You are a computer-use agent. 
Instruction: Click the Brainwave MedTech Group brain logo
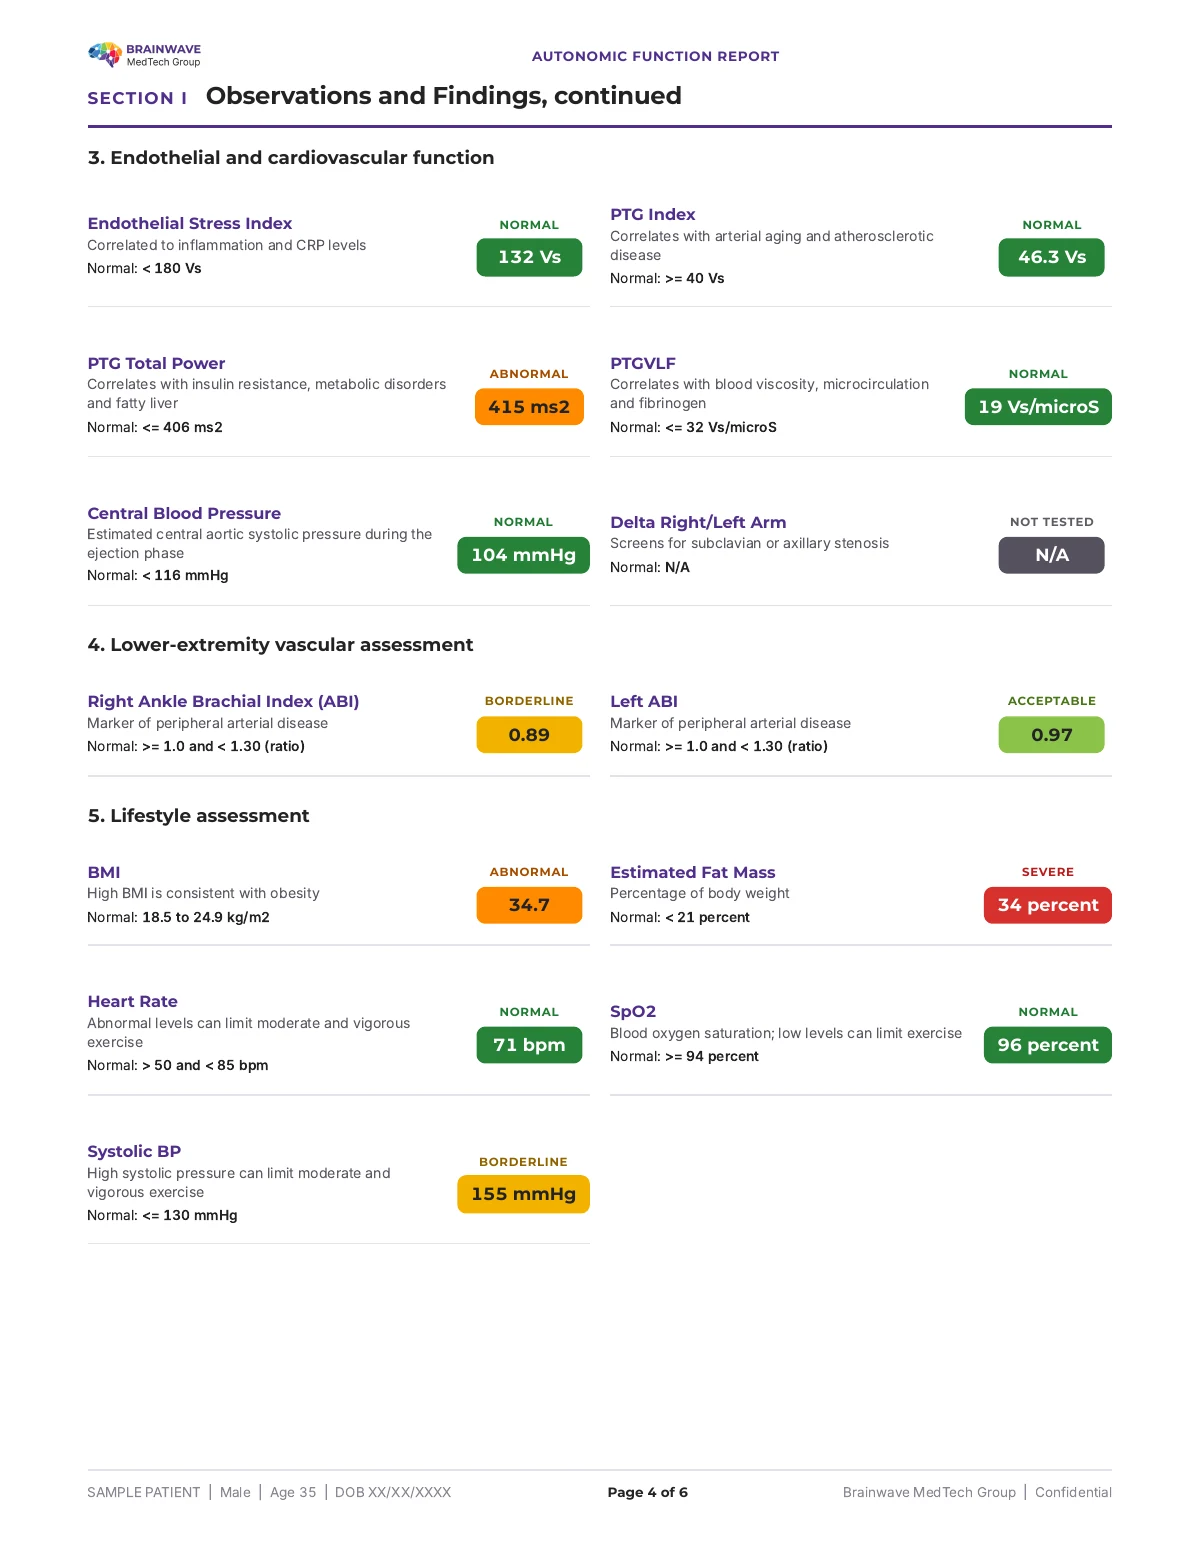point(105,55)
